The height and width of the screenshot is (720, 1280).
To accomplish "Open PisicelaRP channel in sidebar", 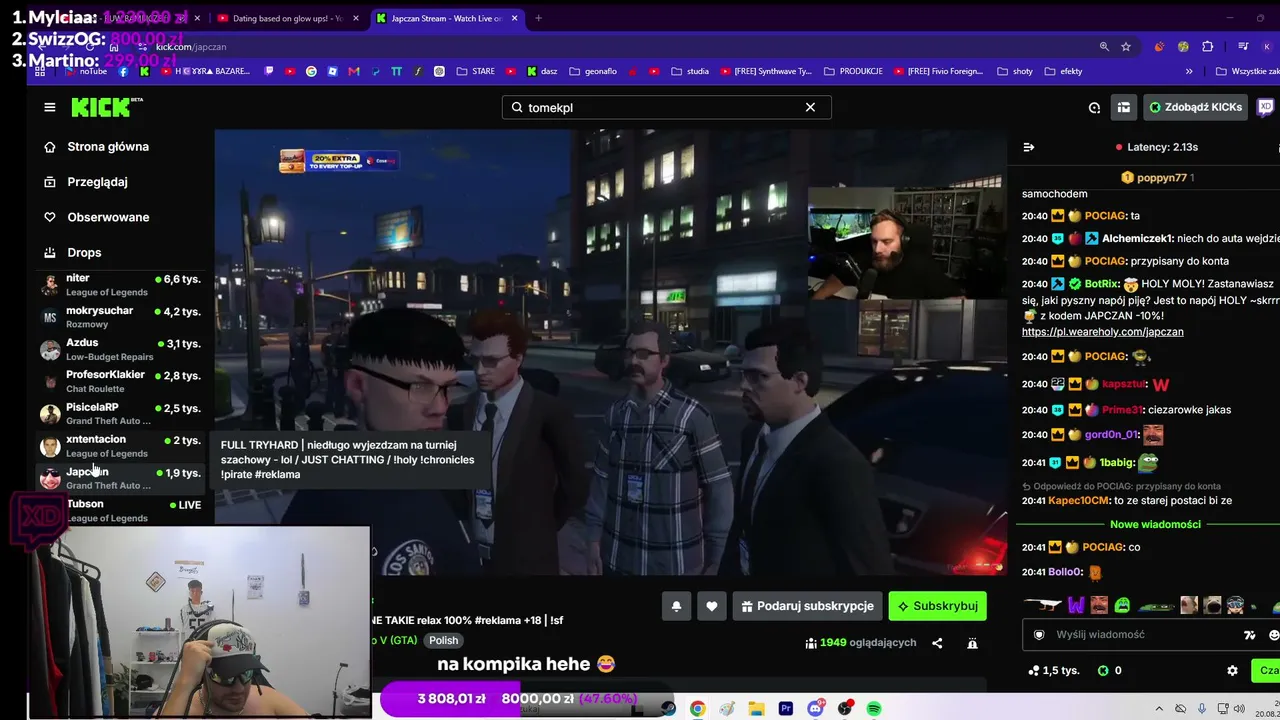I will click(121, 414).
